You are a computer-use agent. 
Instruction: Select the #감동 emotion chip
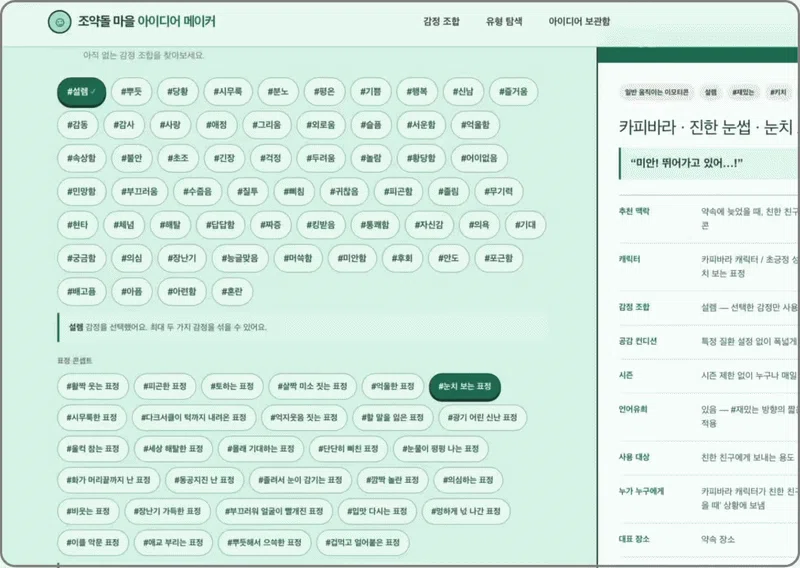(x=78, y=125)
